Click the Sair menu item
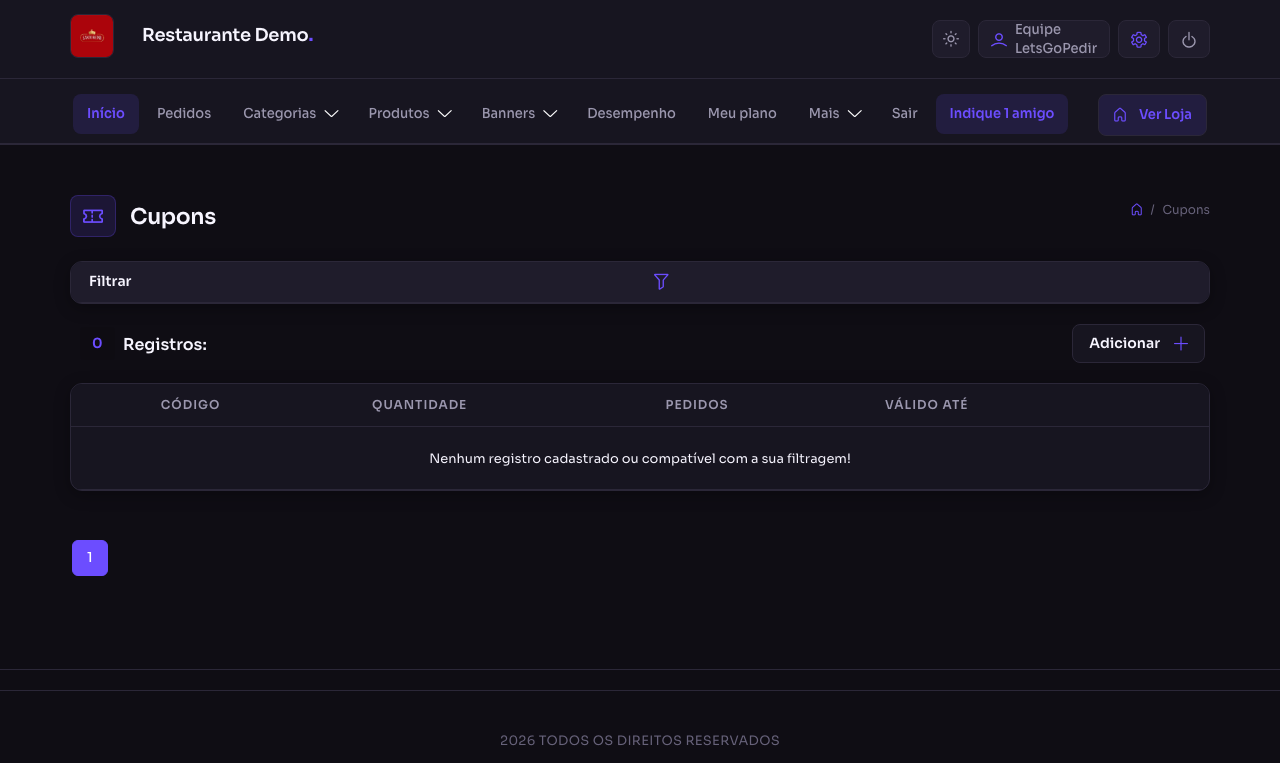 (905, 114)
